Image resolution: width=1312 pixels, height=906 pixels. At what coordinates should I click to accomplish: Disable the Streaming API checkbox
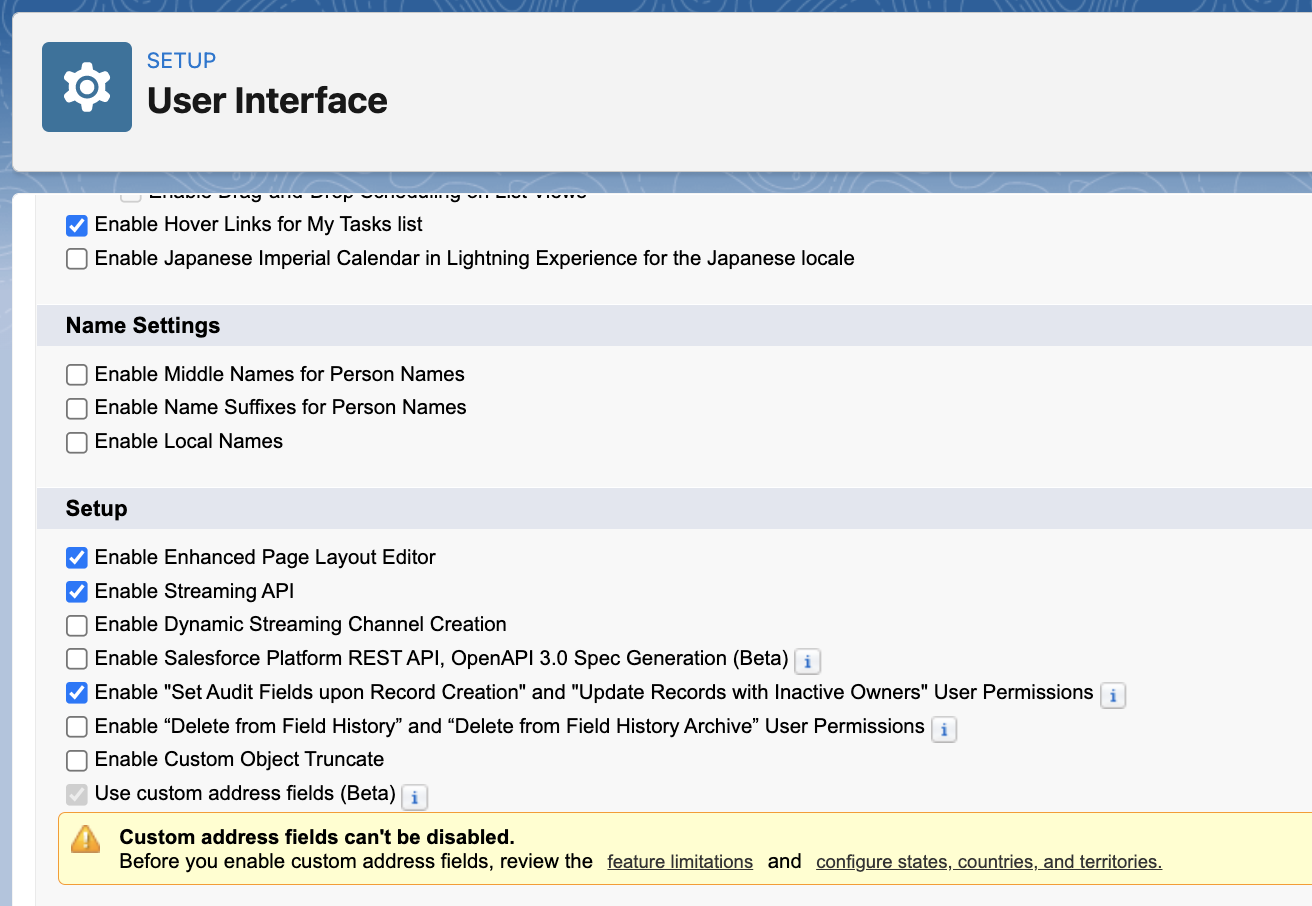[x=76, y=591]
